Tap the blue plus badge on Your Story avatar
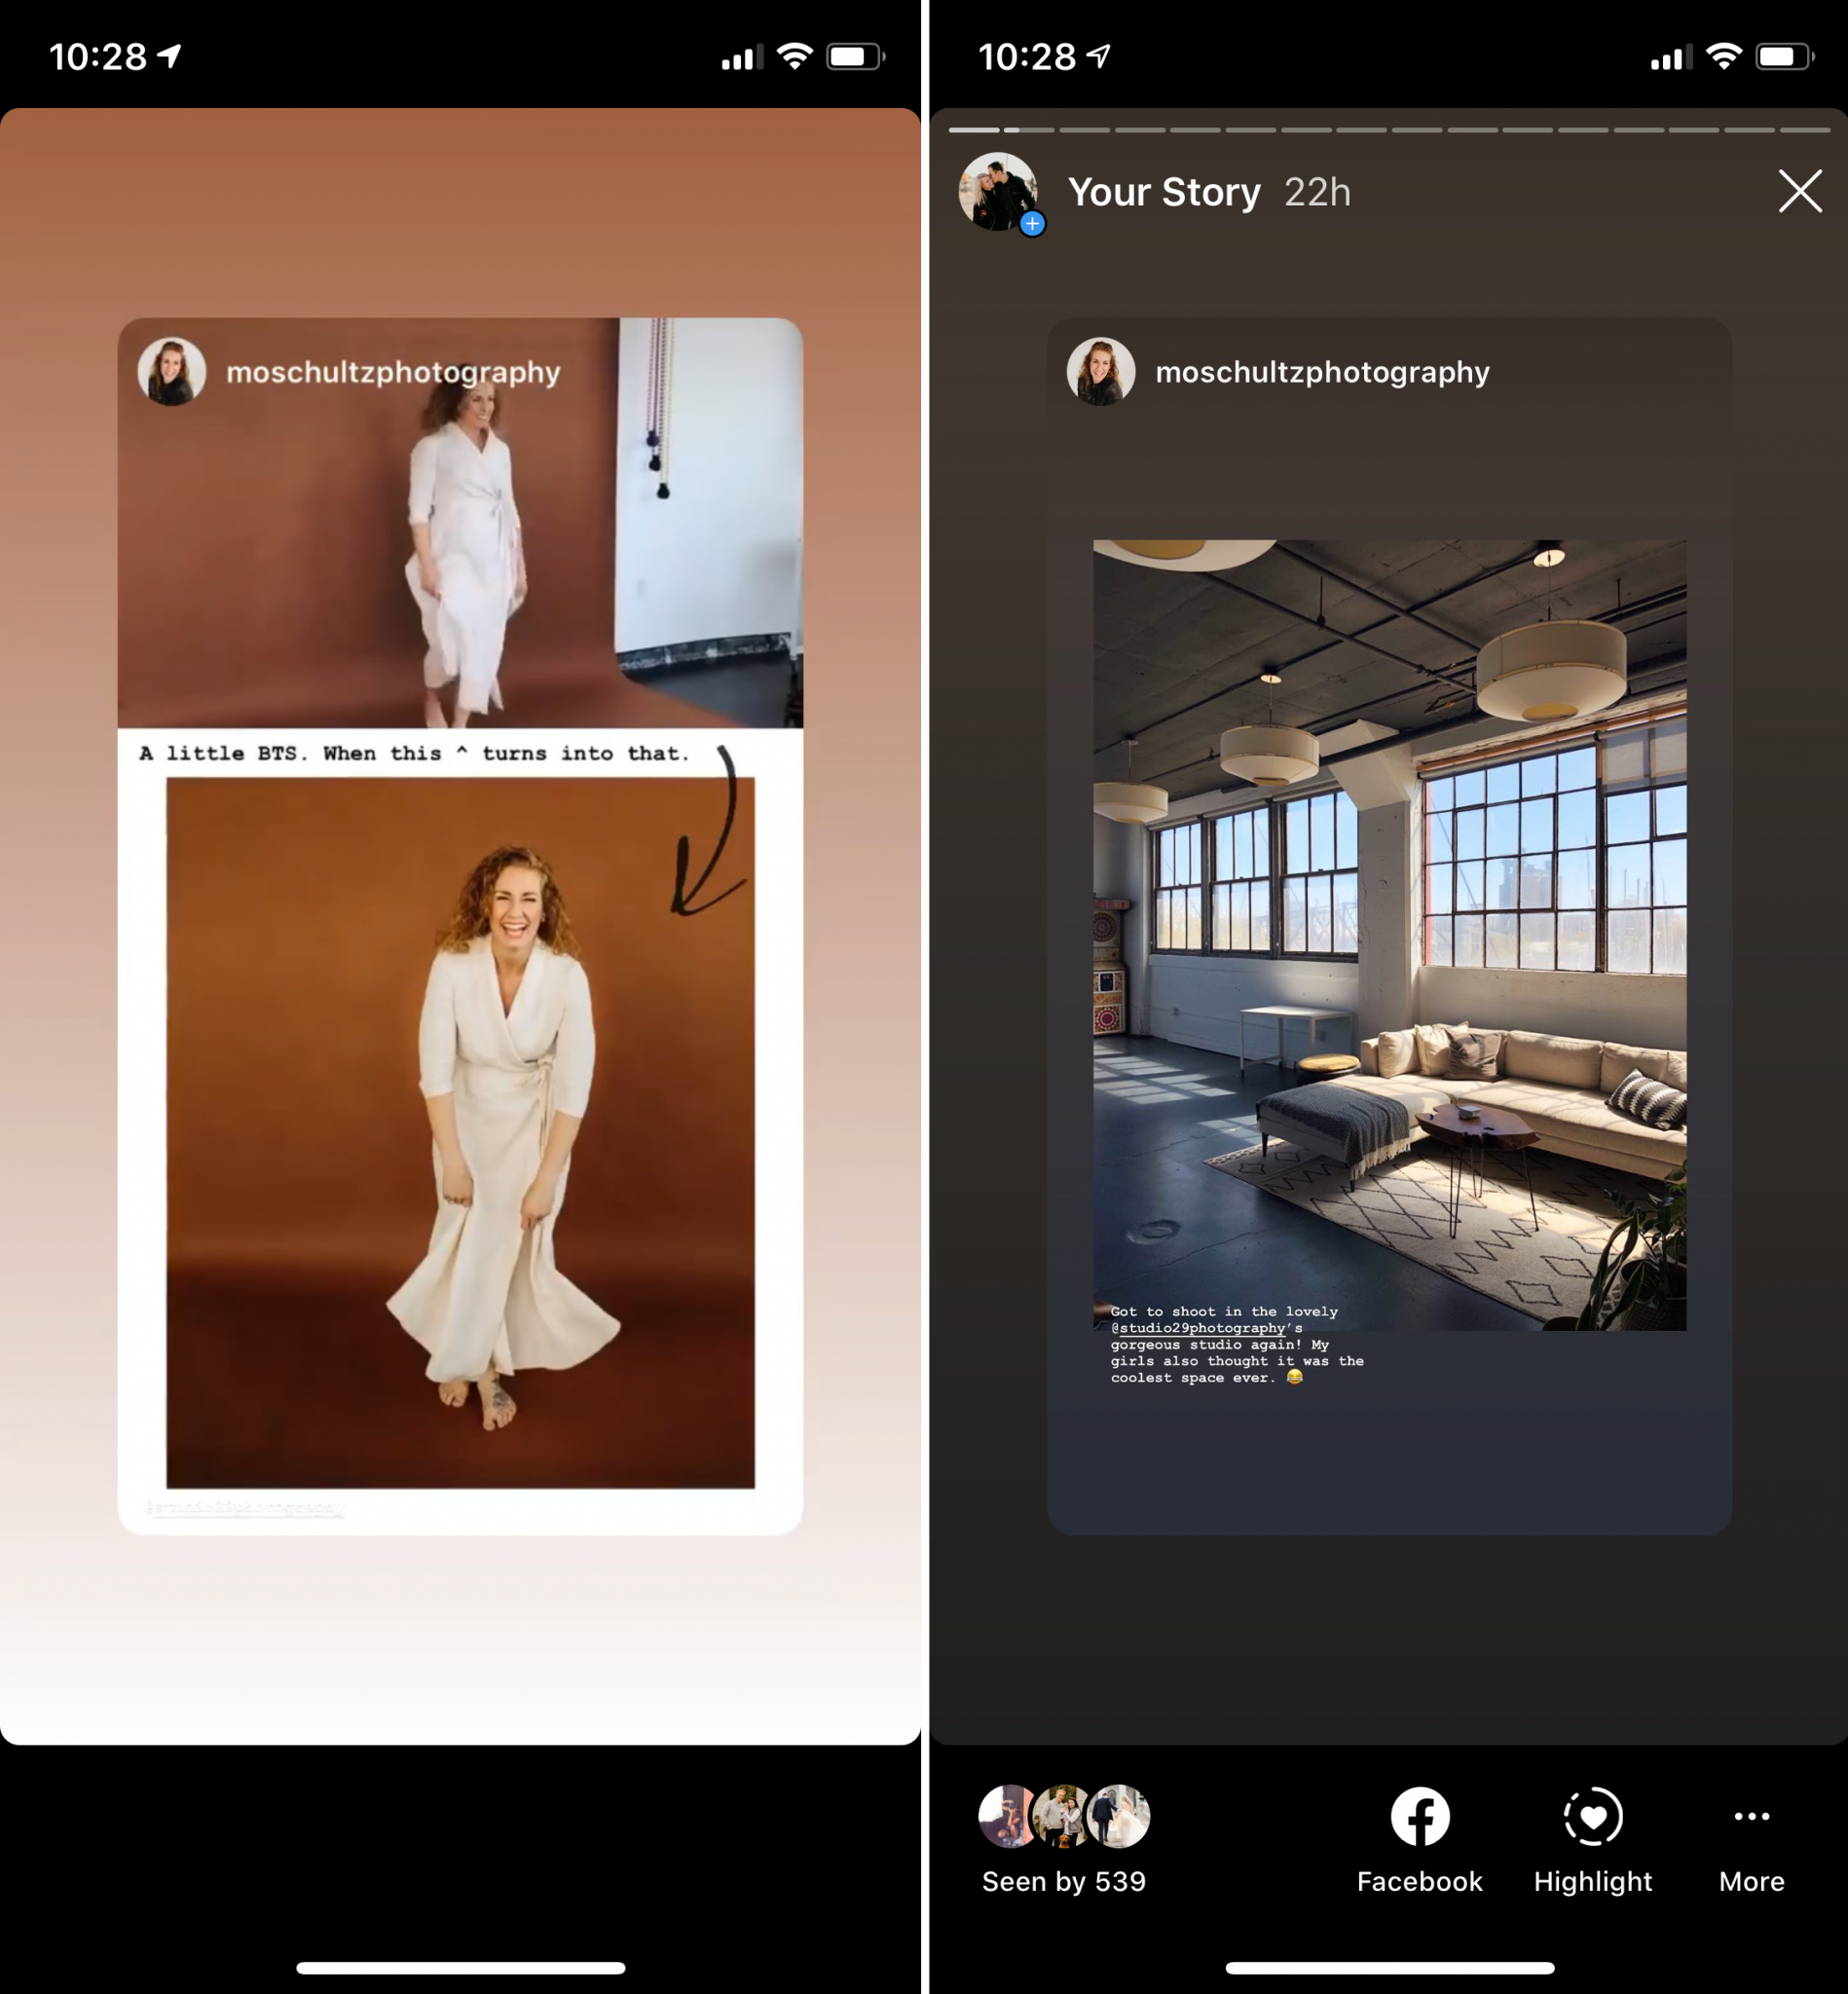 point(1032,224)
